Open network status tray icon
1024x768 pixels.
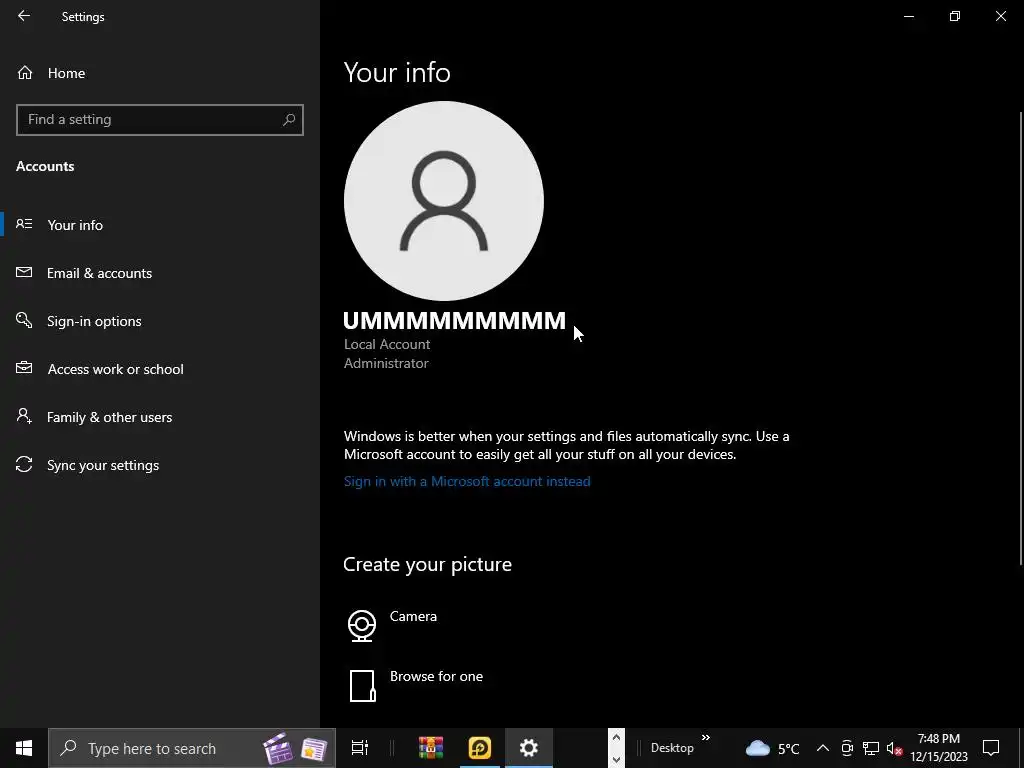pyautogui.click(x=871, y=748)
